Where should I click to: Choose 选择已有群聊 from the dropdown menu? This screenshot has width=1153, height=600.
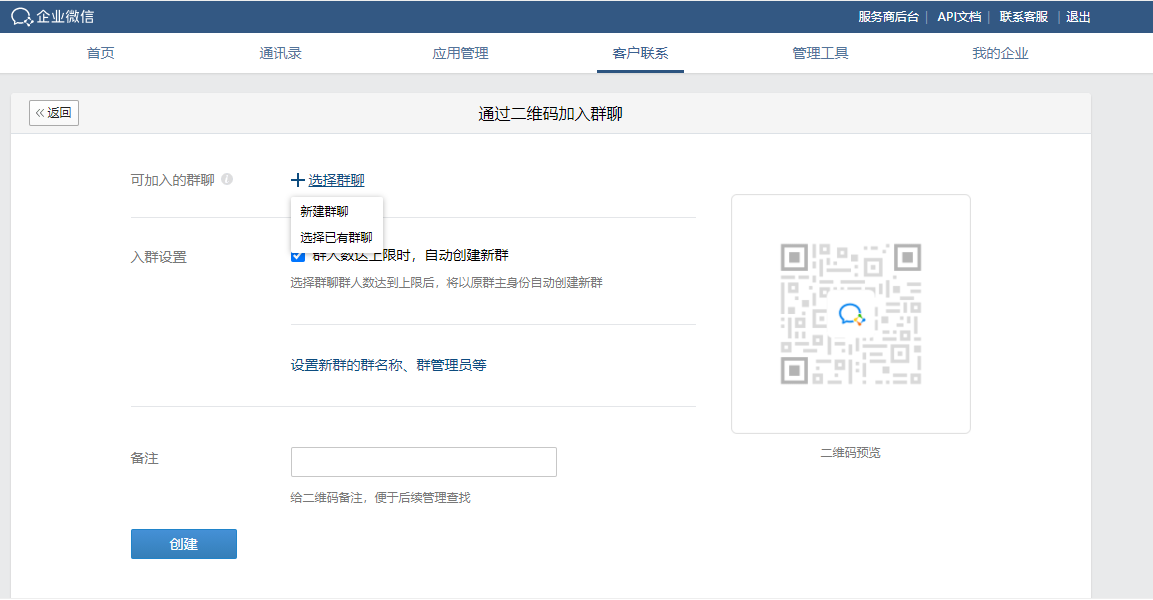pyautogui.click(x=337, y=238)
